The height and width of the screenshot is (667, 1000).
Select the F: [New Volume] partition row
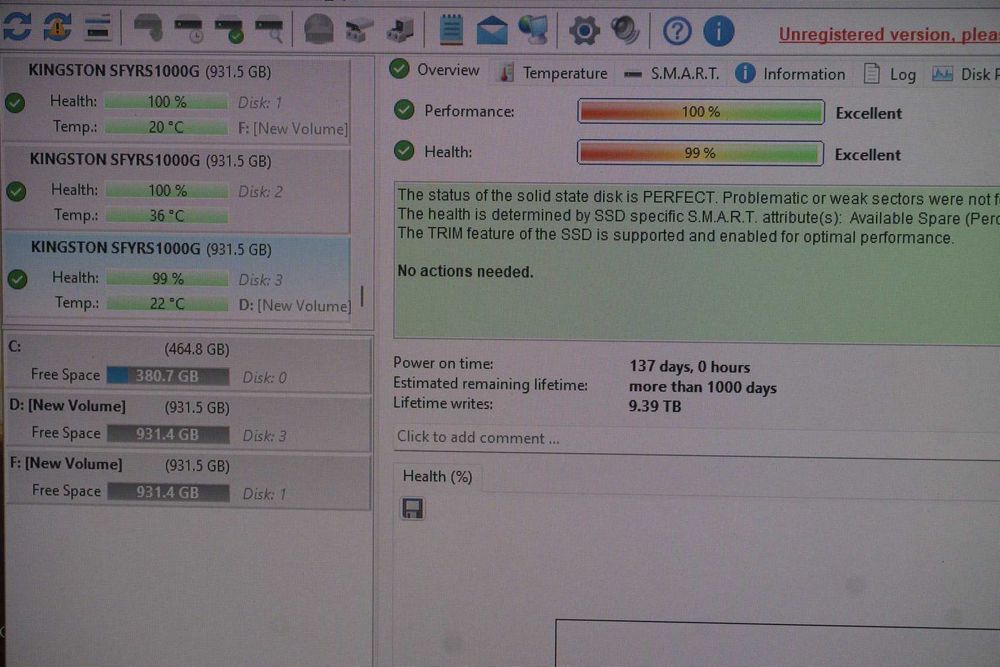pyautogui.click(x=189, y=480)
